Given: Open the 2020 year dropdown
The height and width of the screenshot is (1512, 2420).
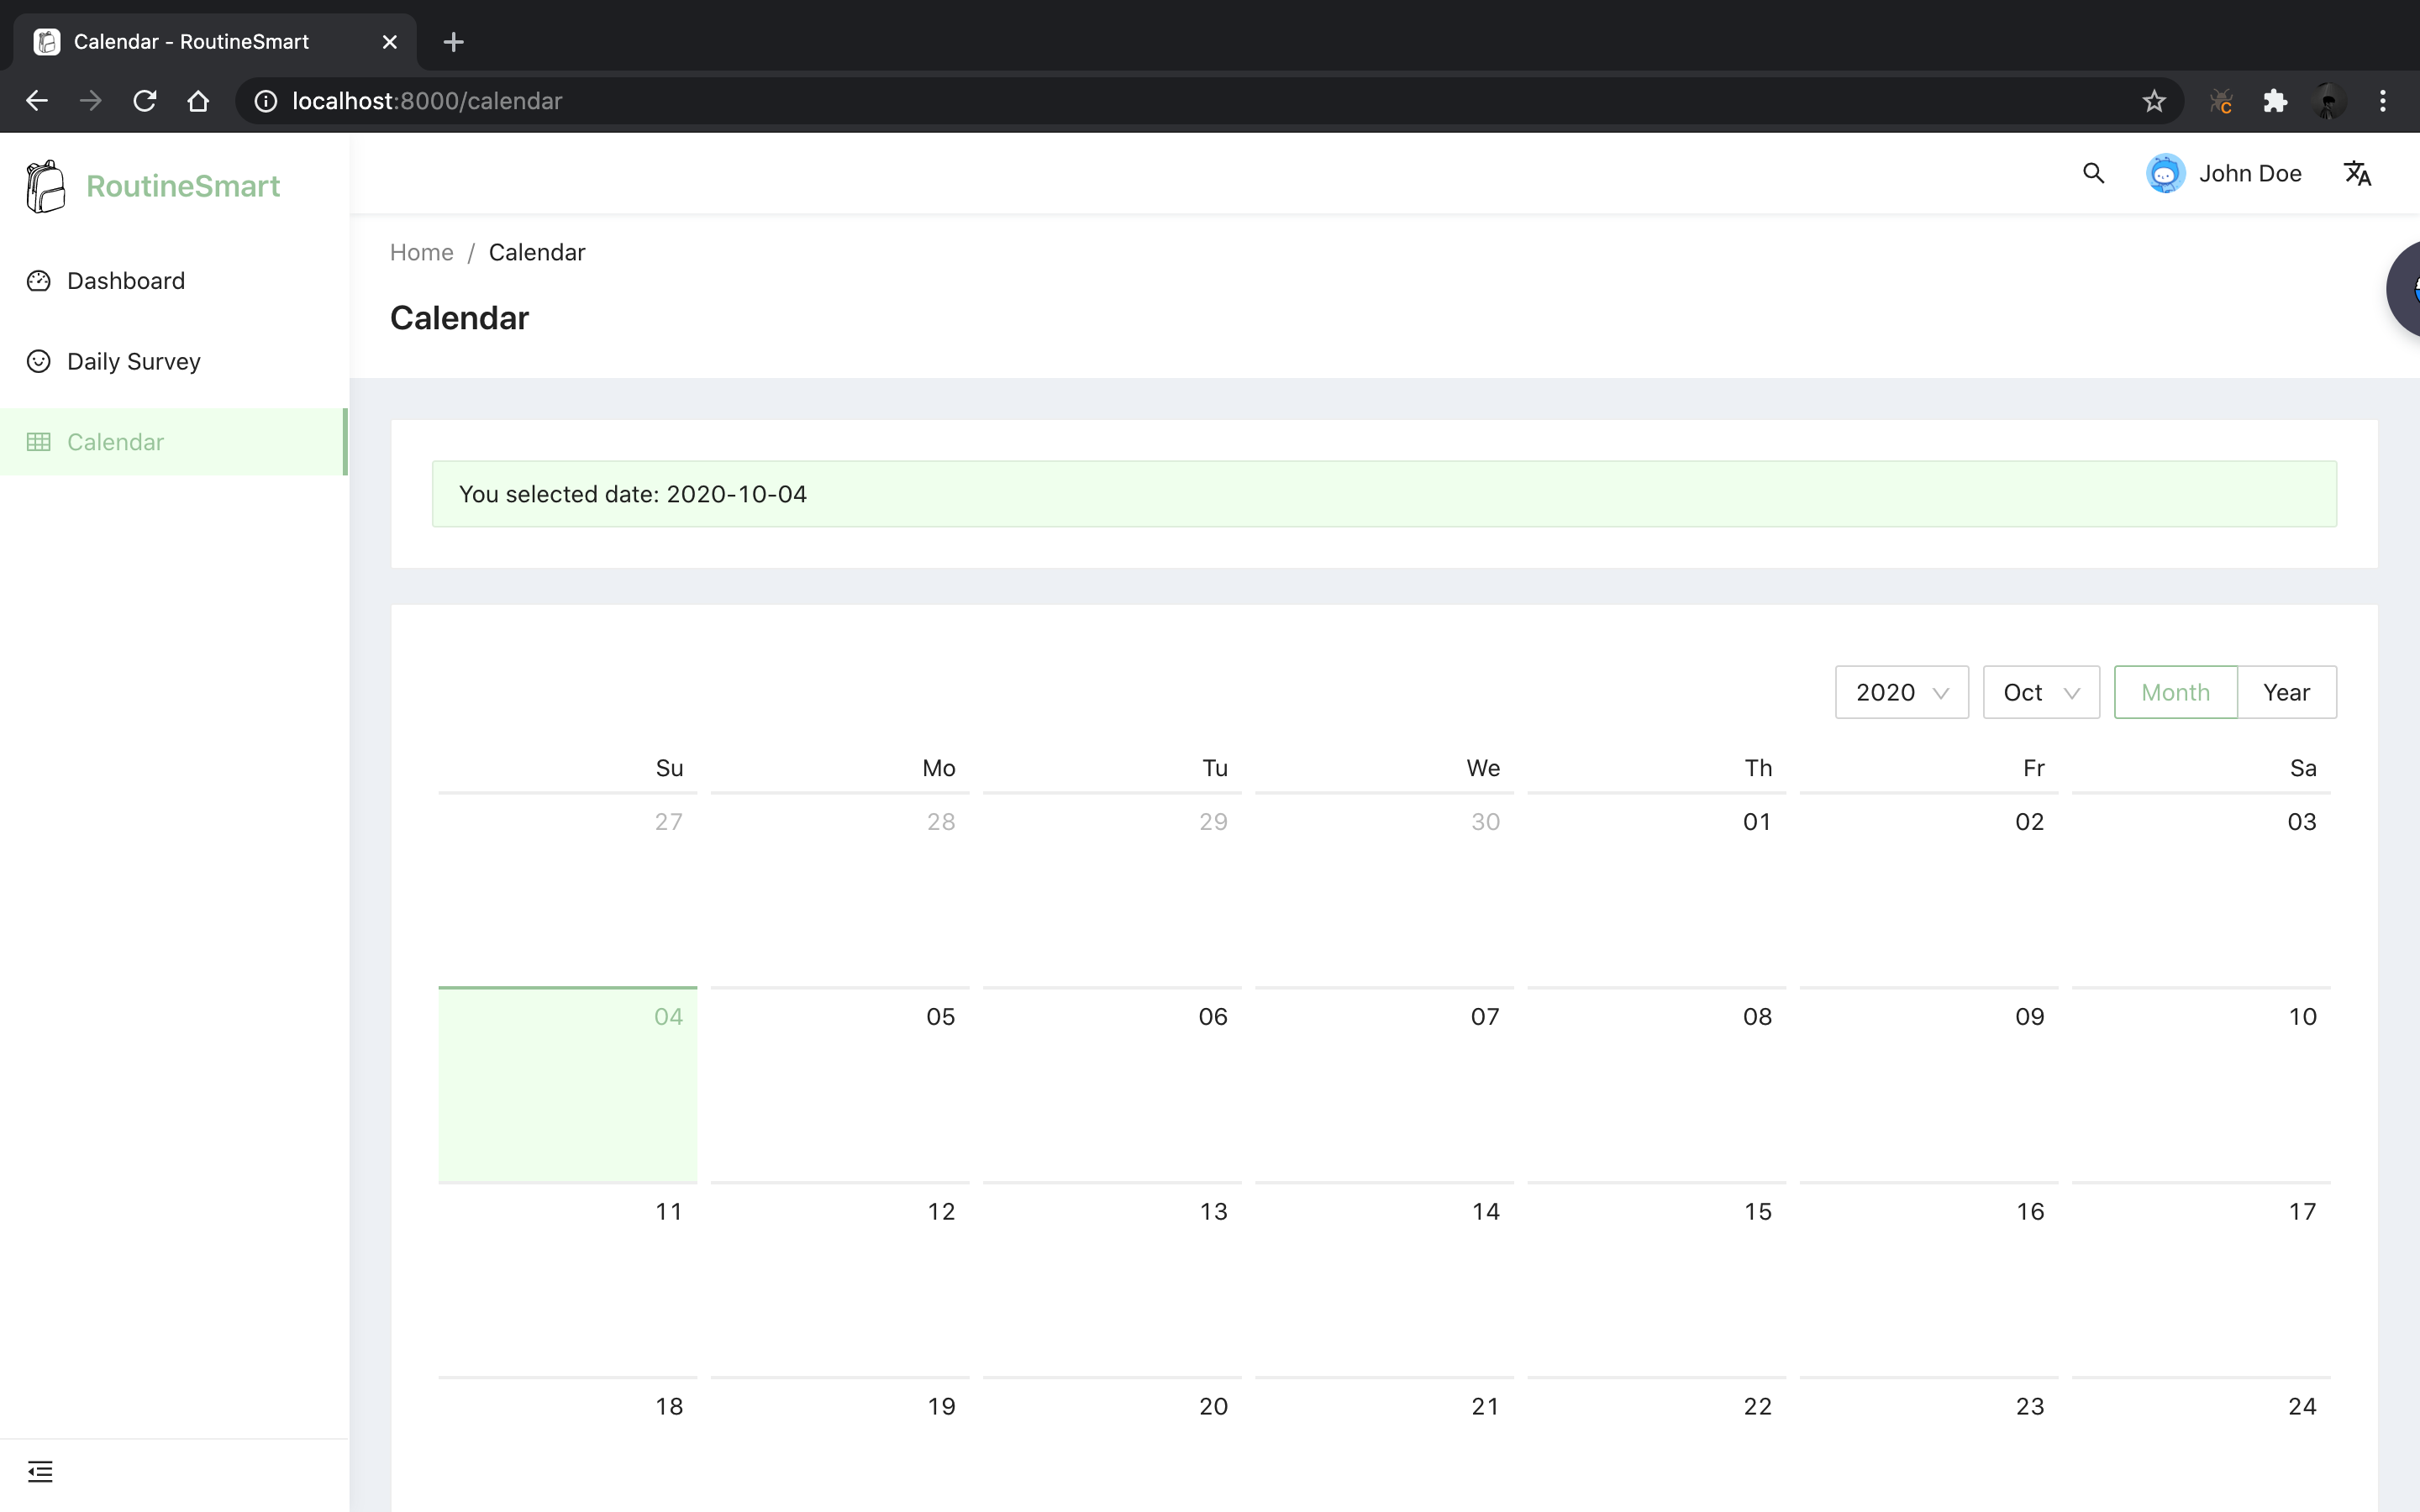Looking at the screenshot, I should point(1901,692).
